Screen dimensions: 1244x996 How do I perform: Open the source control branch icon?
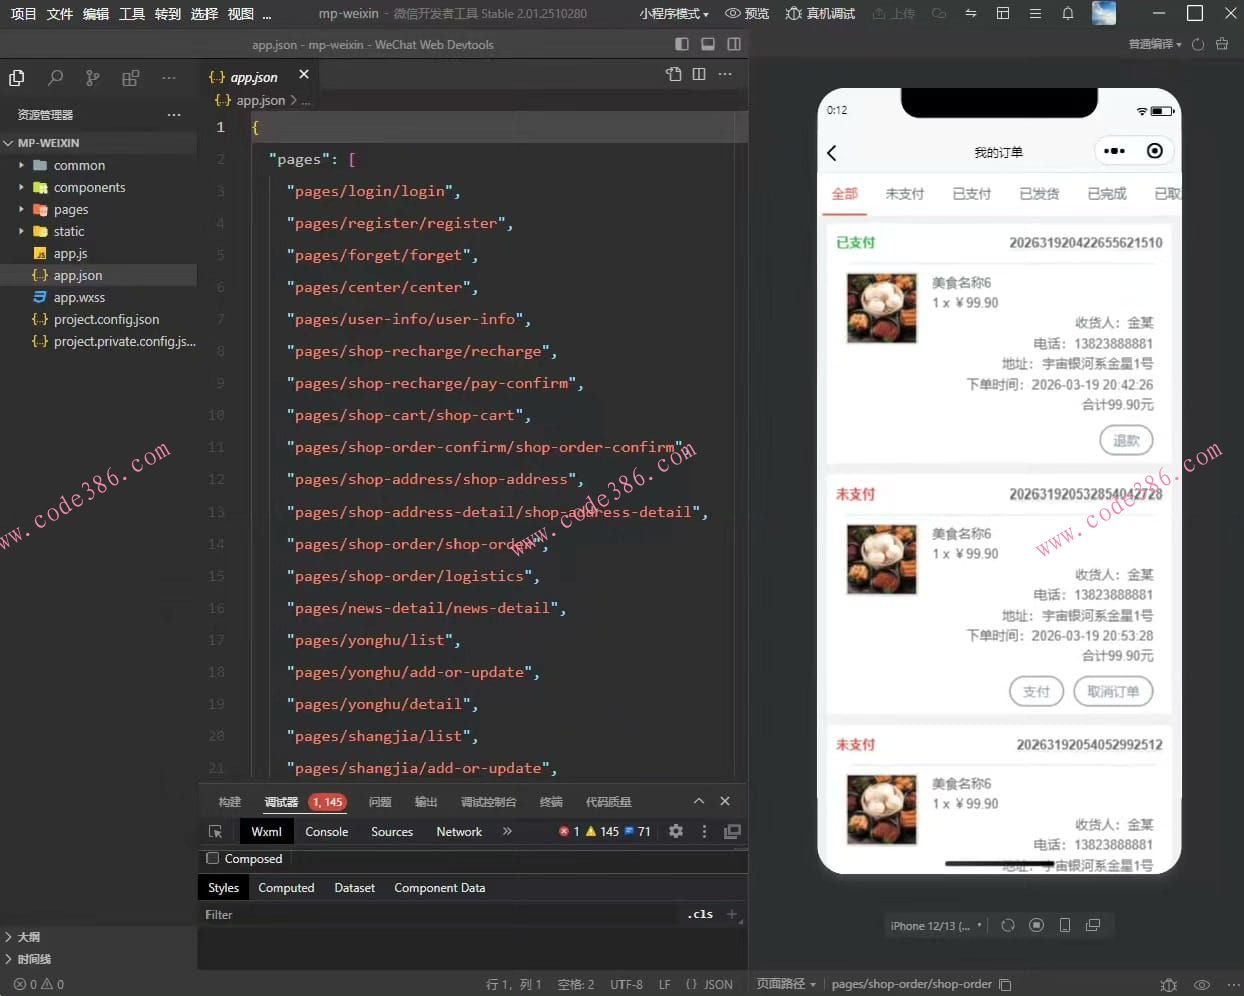[93, 78]
